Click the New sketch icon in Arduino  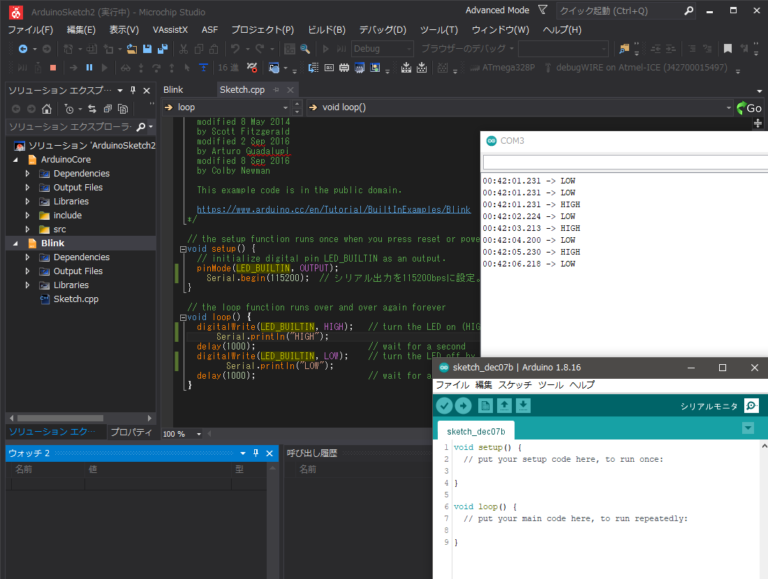coord(486,405)
